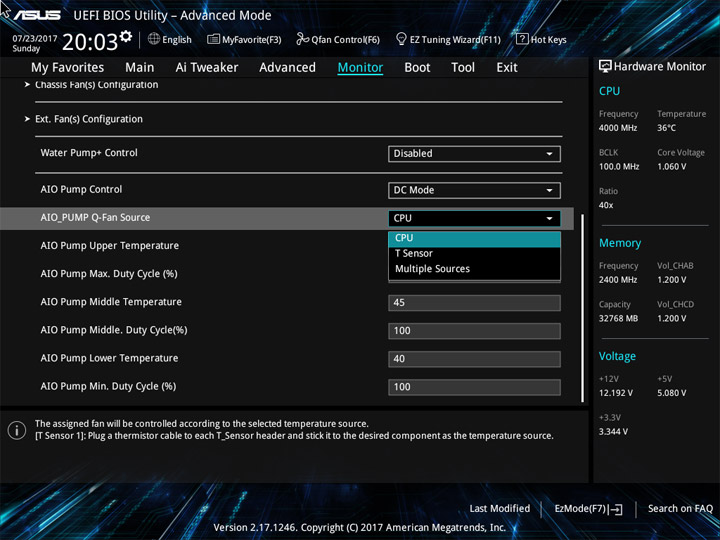Click Core Voltage 1.060 V value

[x=672, y=167]
